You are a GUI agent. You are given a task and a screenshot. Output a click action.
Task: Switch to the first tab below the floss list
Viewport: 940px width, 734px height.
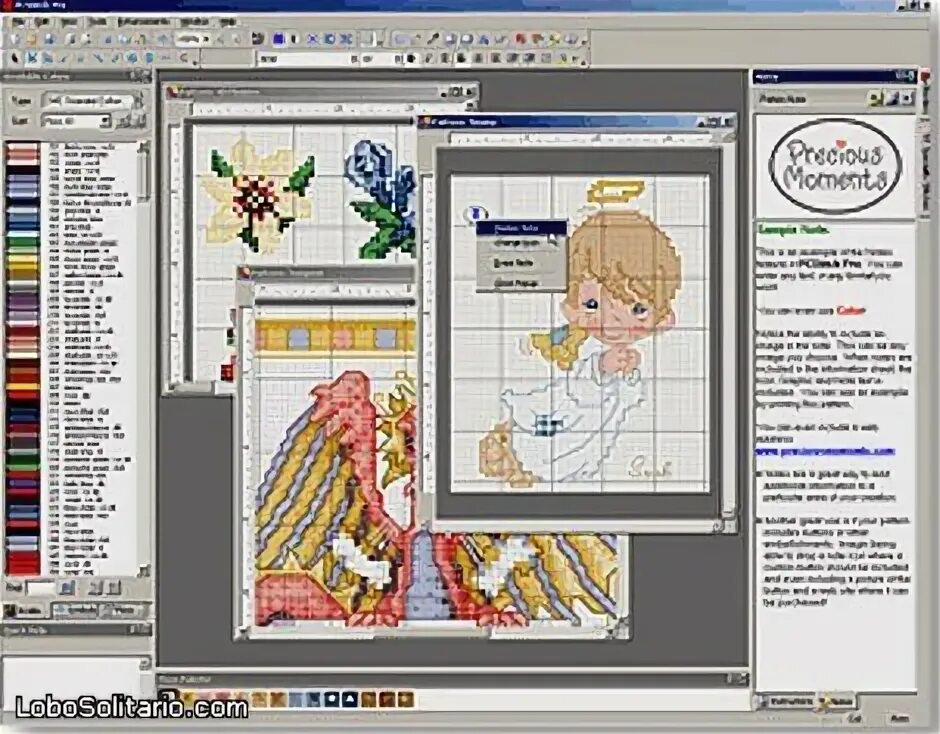(x=25, y=611)
